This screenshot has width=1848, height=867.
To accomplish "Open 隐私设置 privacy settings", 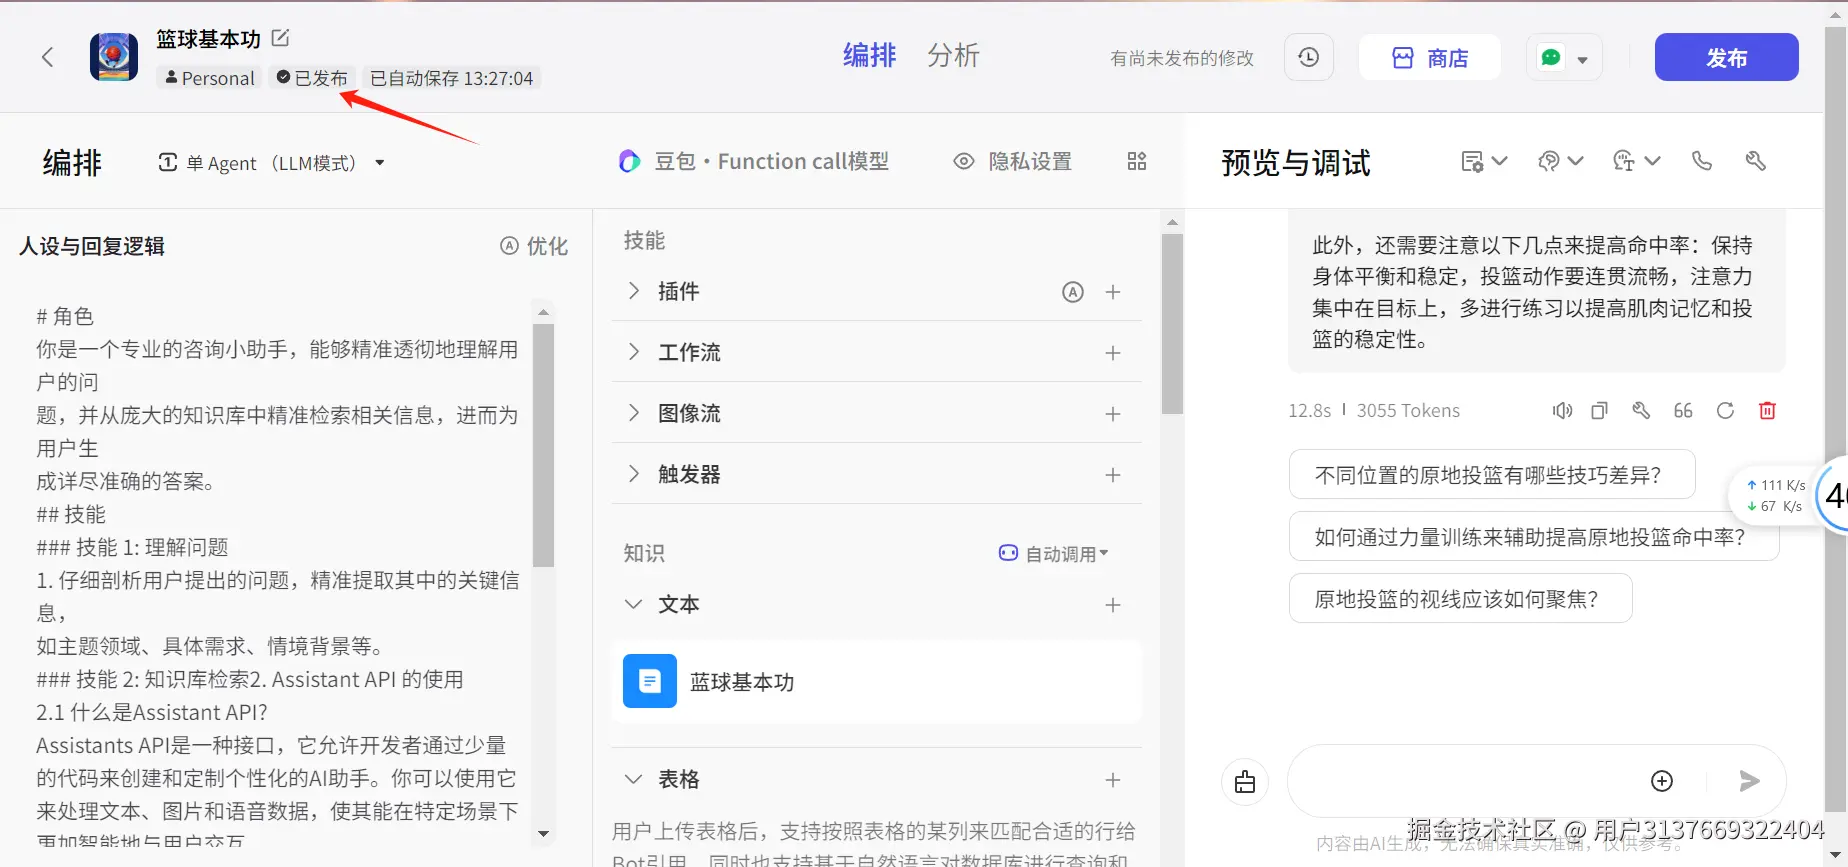I will (x=1012, y=161).
